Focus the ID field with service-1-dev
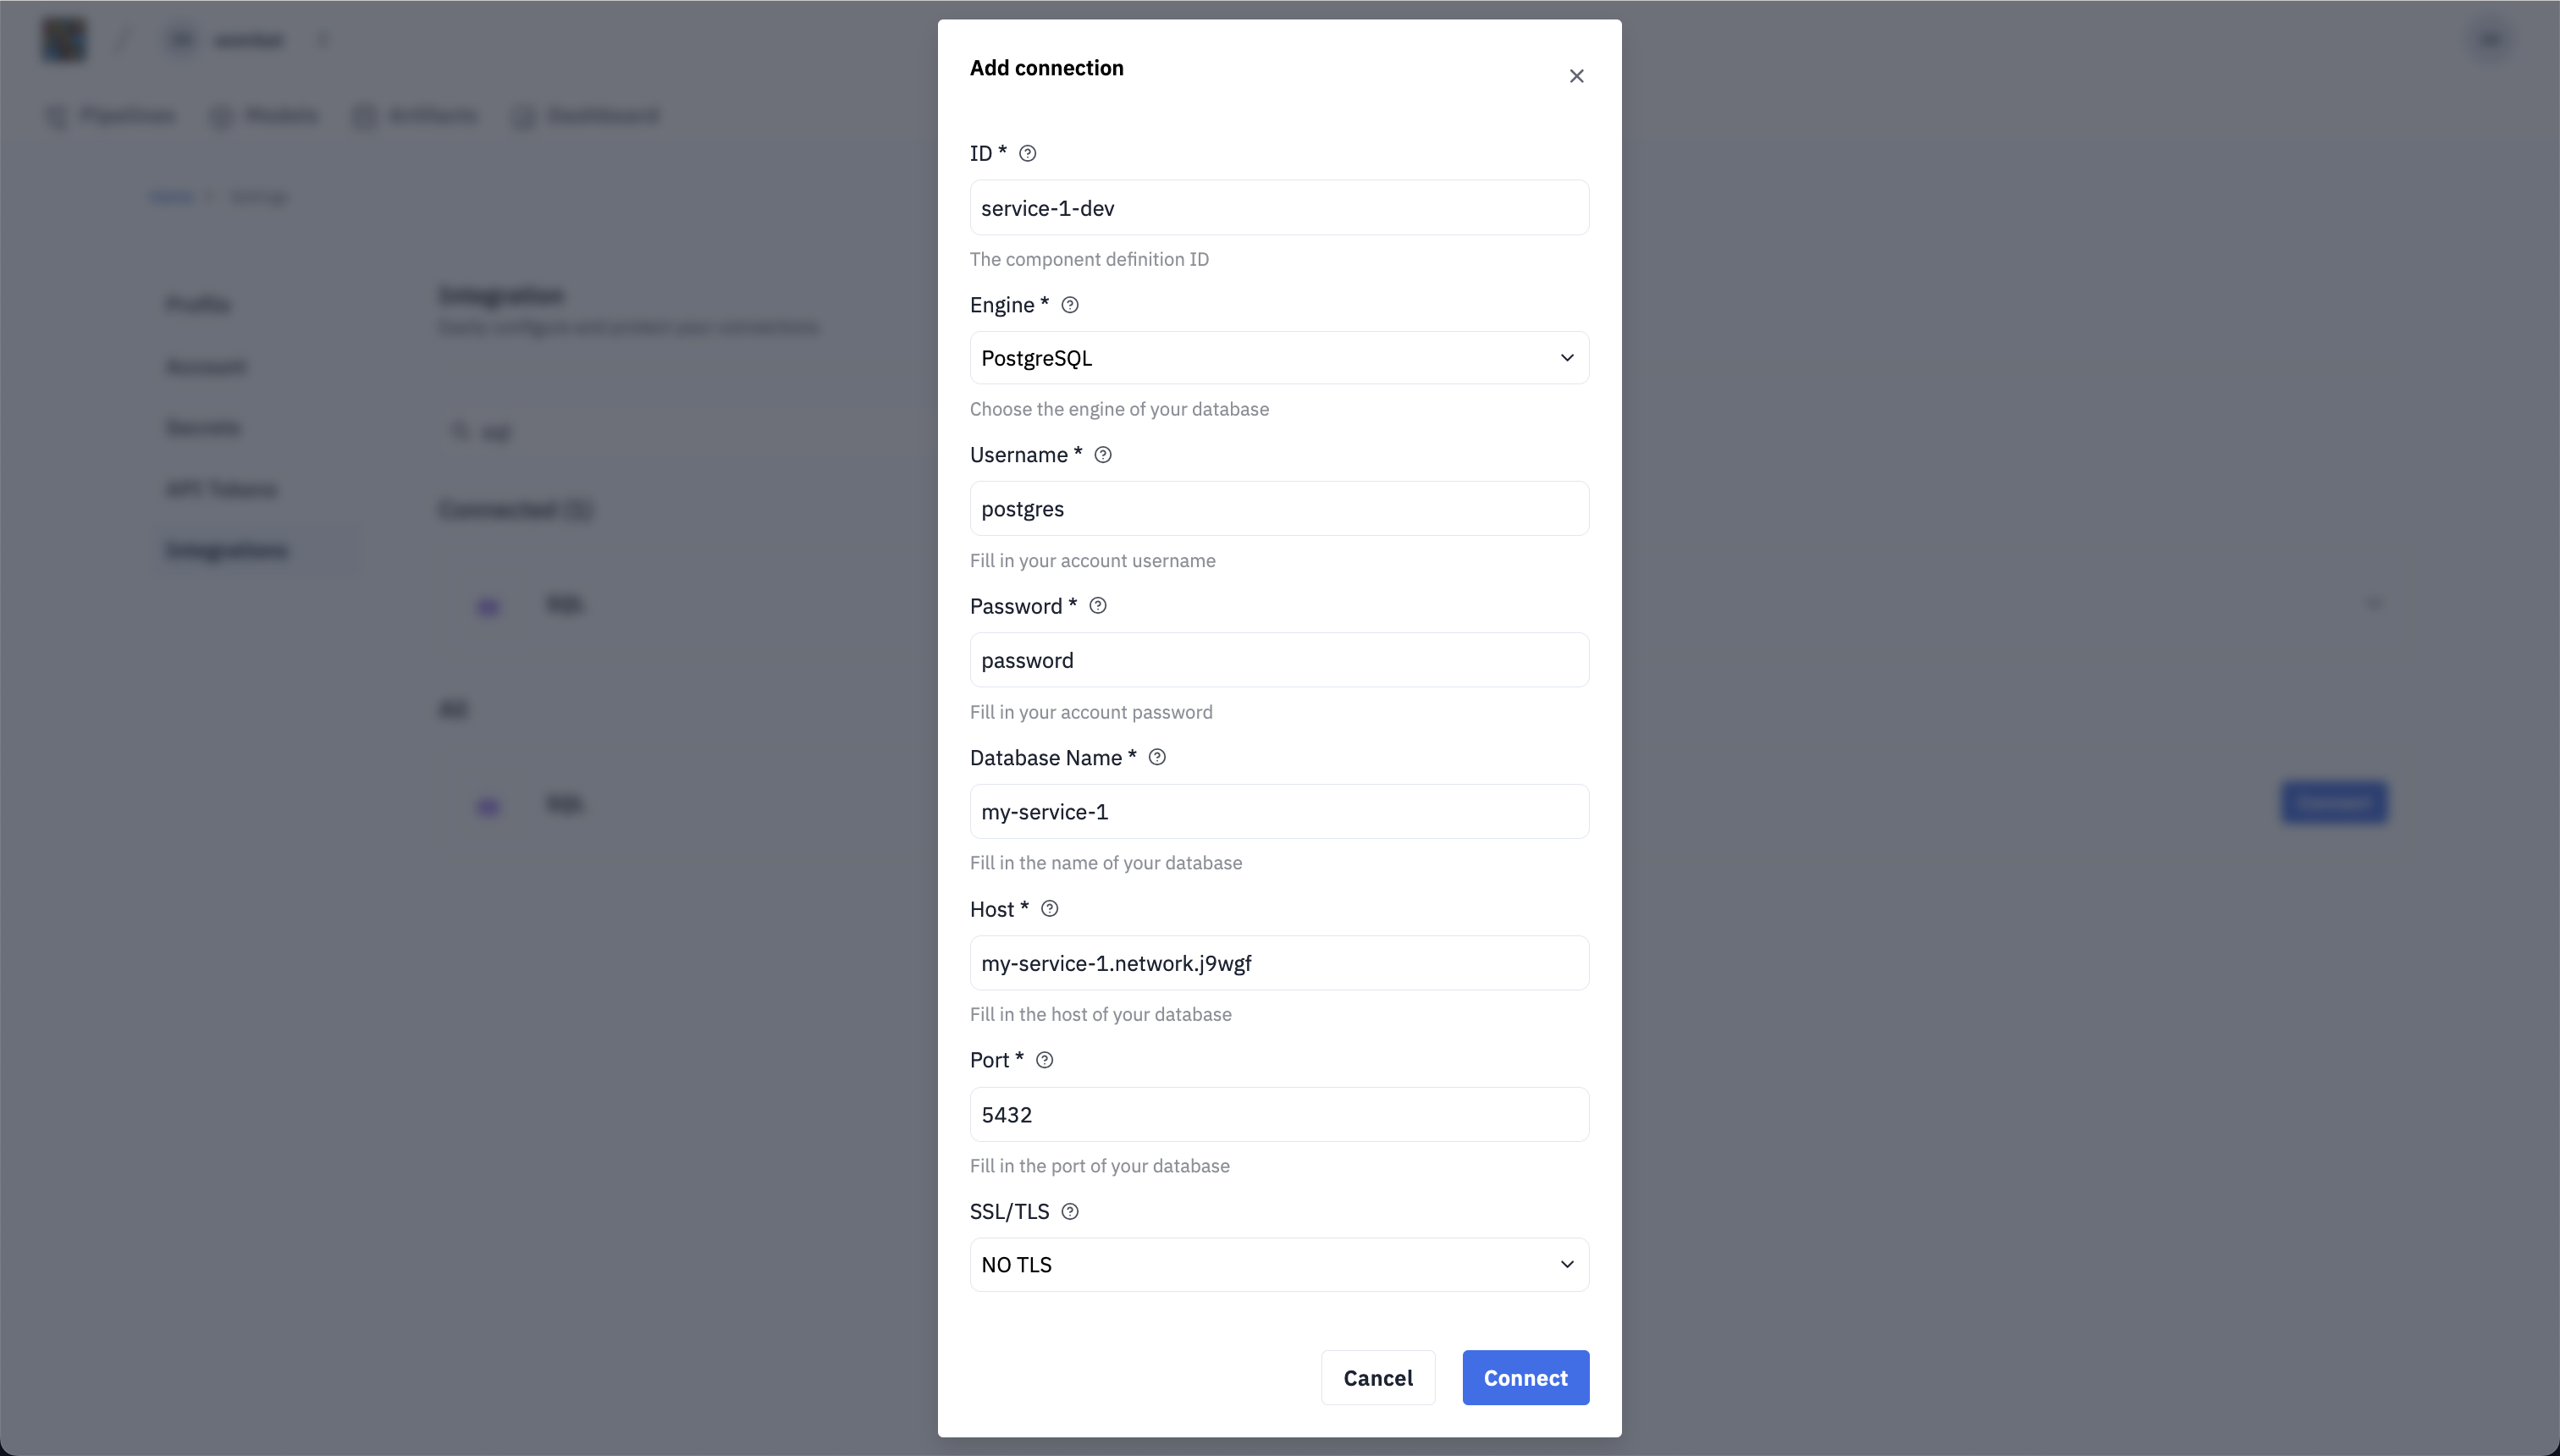The width and height of the screenshot is (2560, 1456). click(x=1278, y=208)
